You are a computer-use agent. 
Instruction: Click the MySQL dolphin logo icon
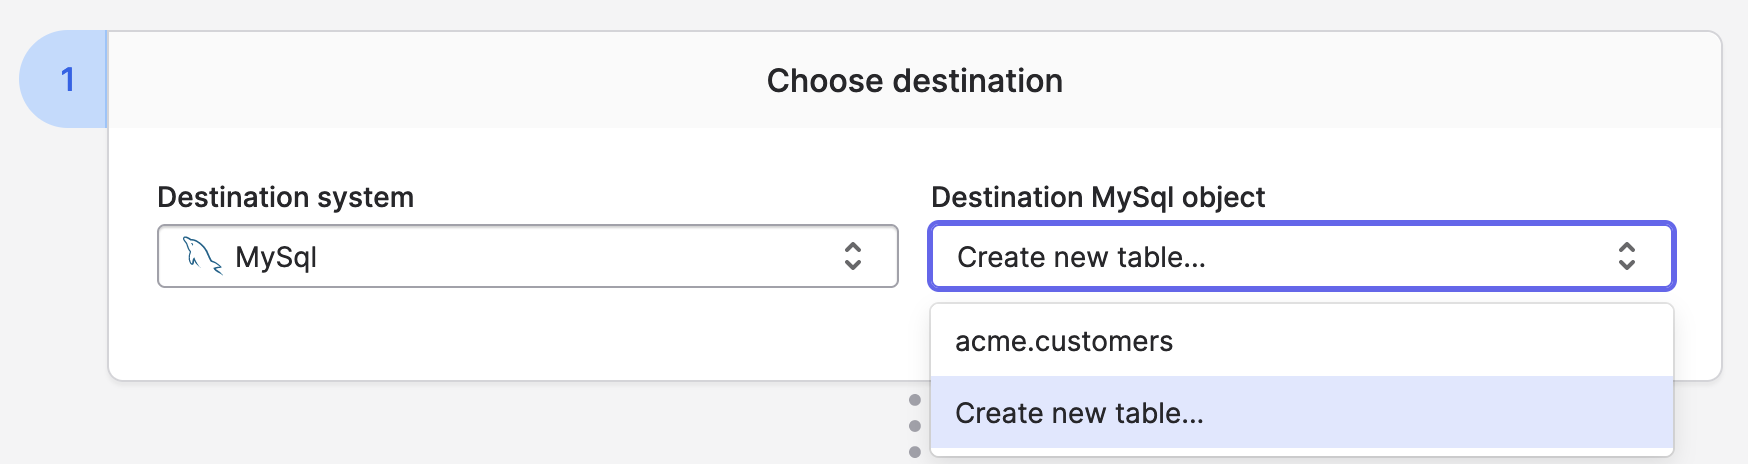tap(201, 256)
